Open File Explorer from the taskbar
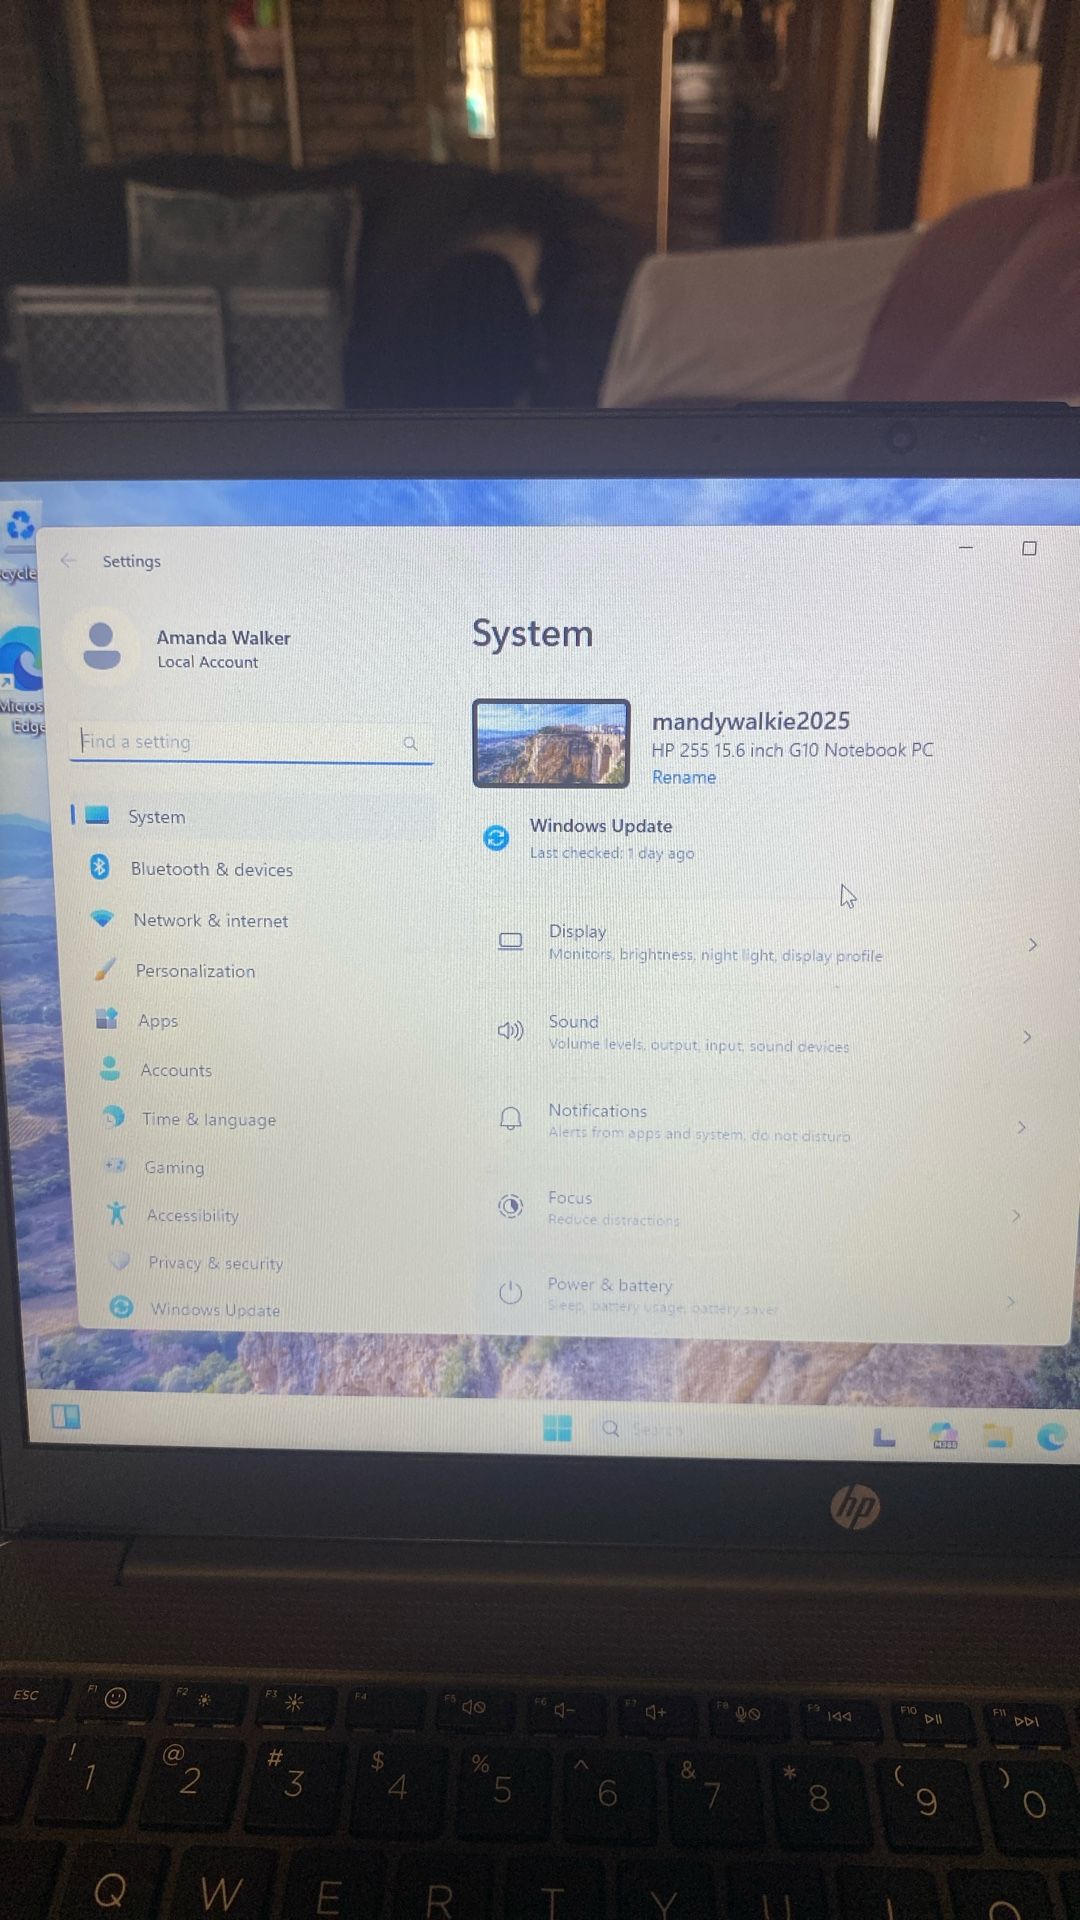Screen dimensions: 1080x1920 (x=997, y=1437)
